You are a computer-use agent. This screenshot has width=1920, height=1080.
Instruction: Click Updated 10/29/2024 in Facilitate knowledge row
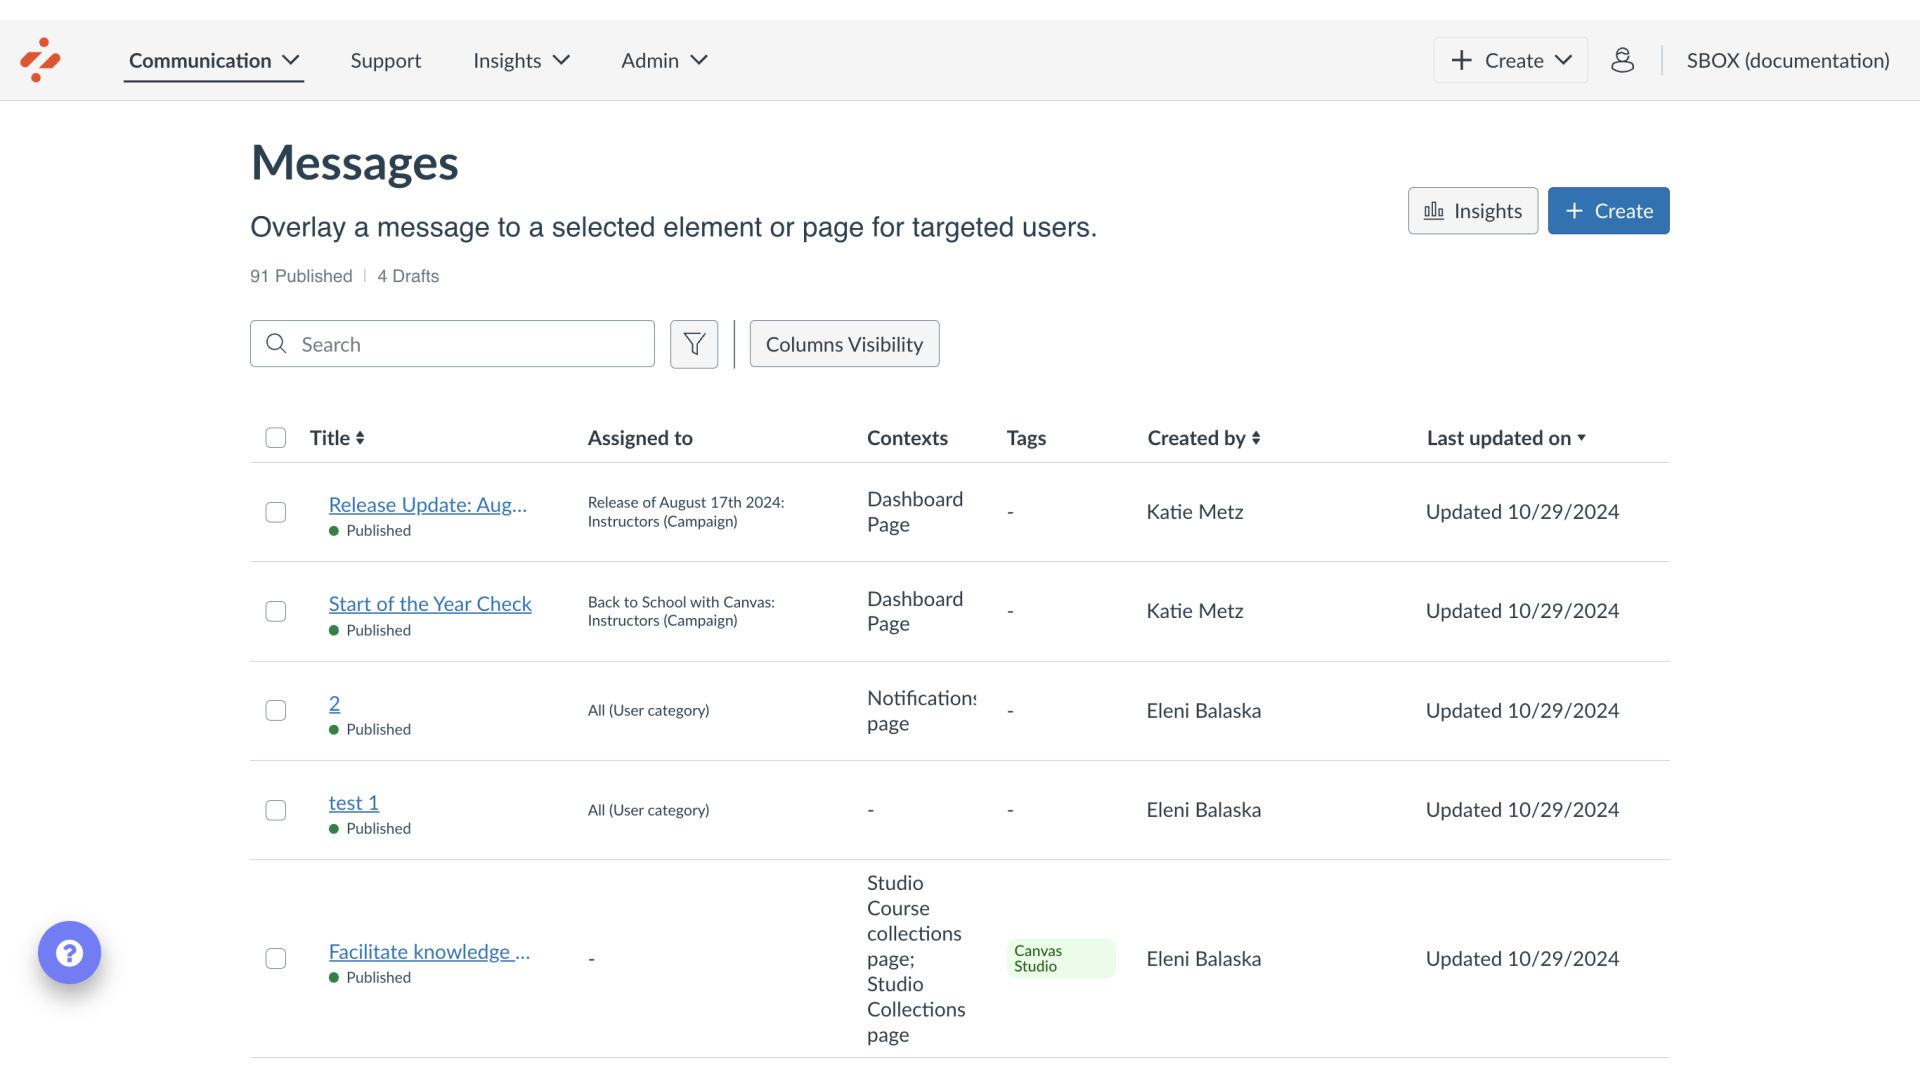(1522, 959)
